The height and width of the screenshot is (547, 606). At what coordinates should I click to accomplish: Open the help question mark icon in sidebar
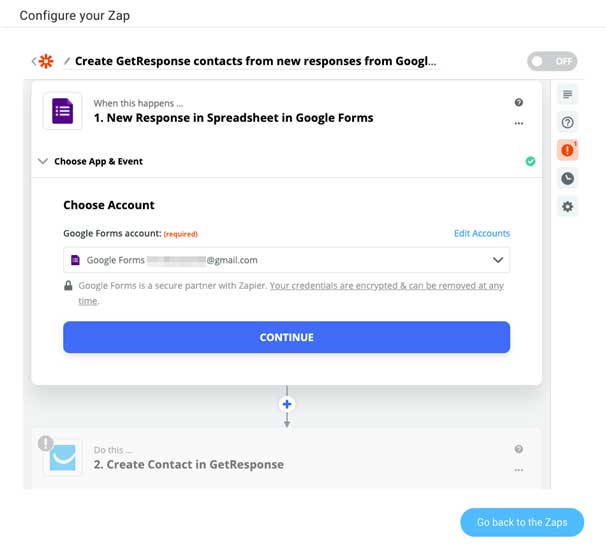click(x=567, y=123)
